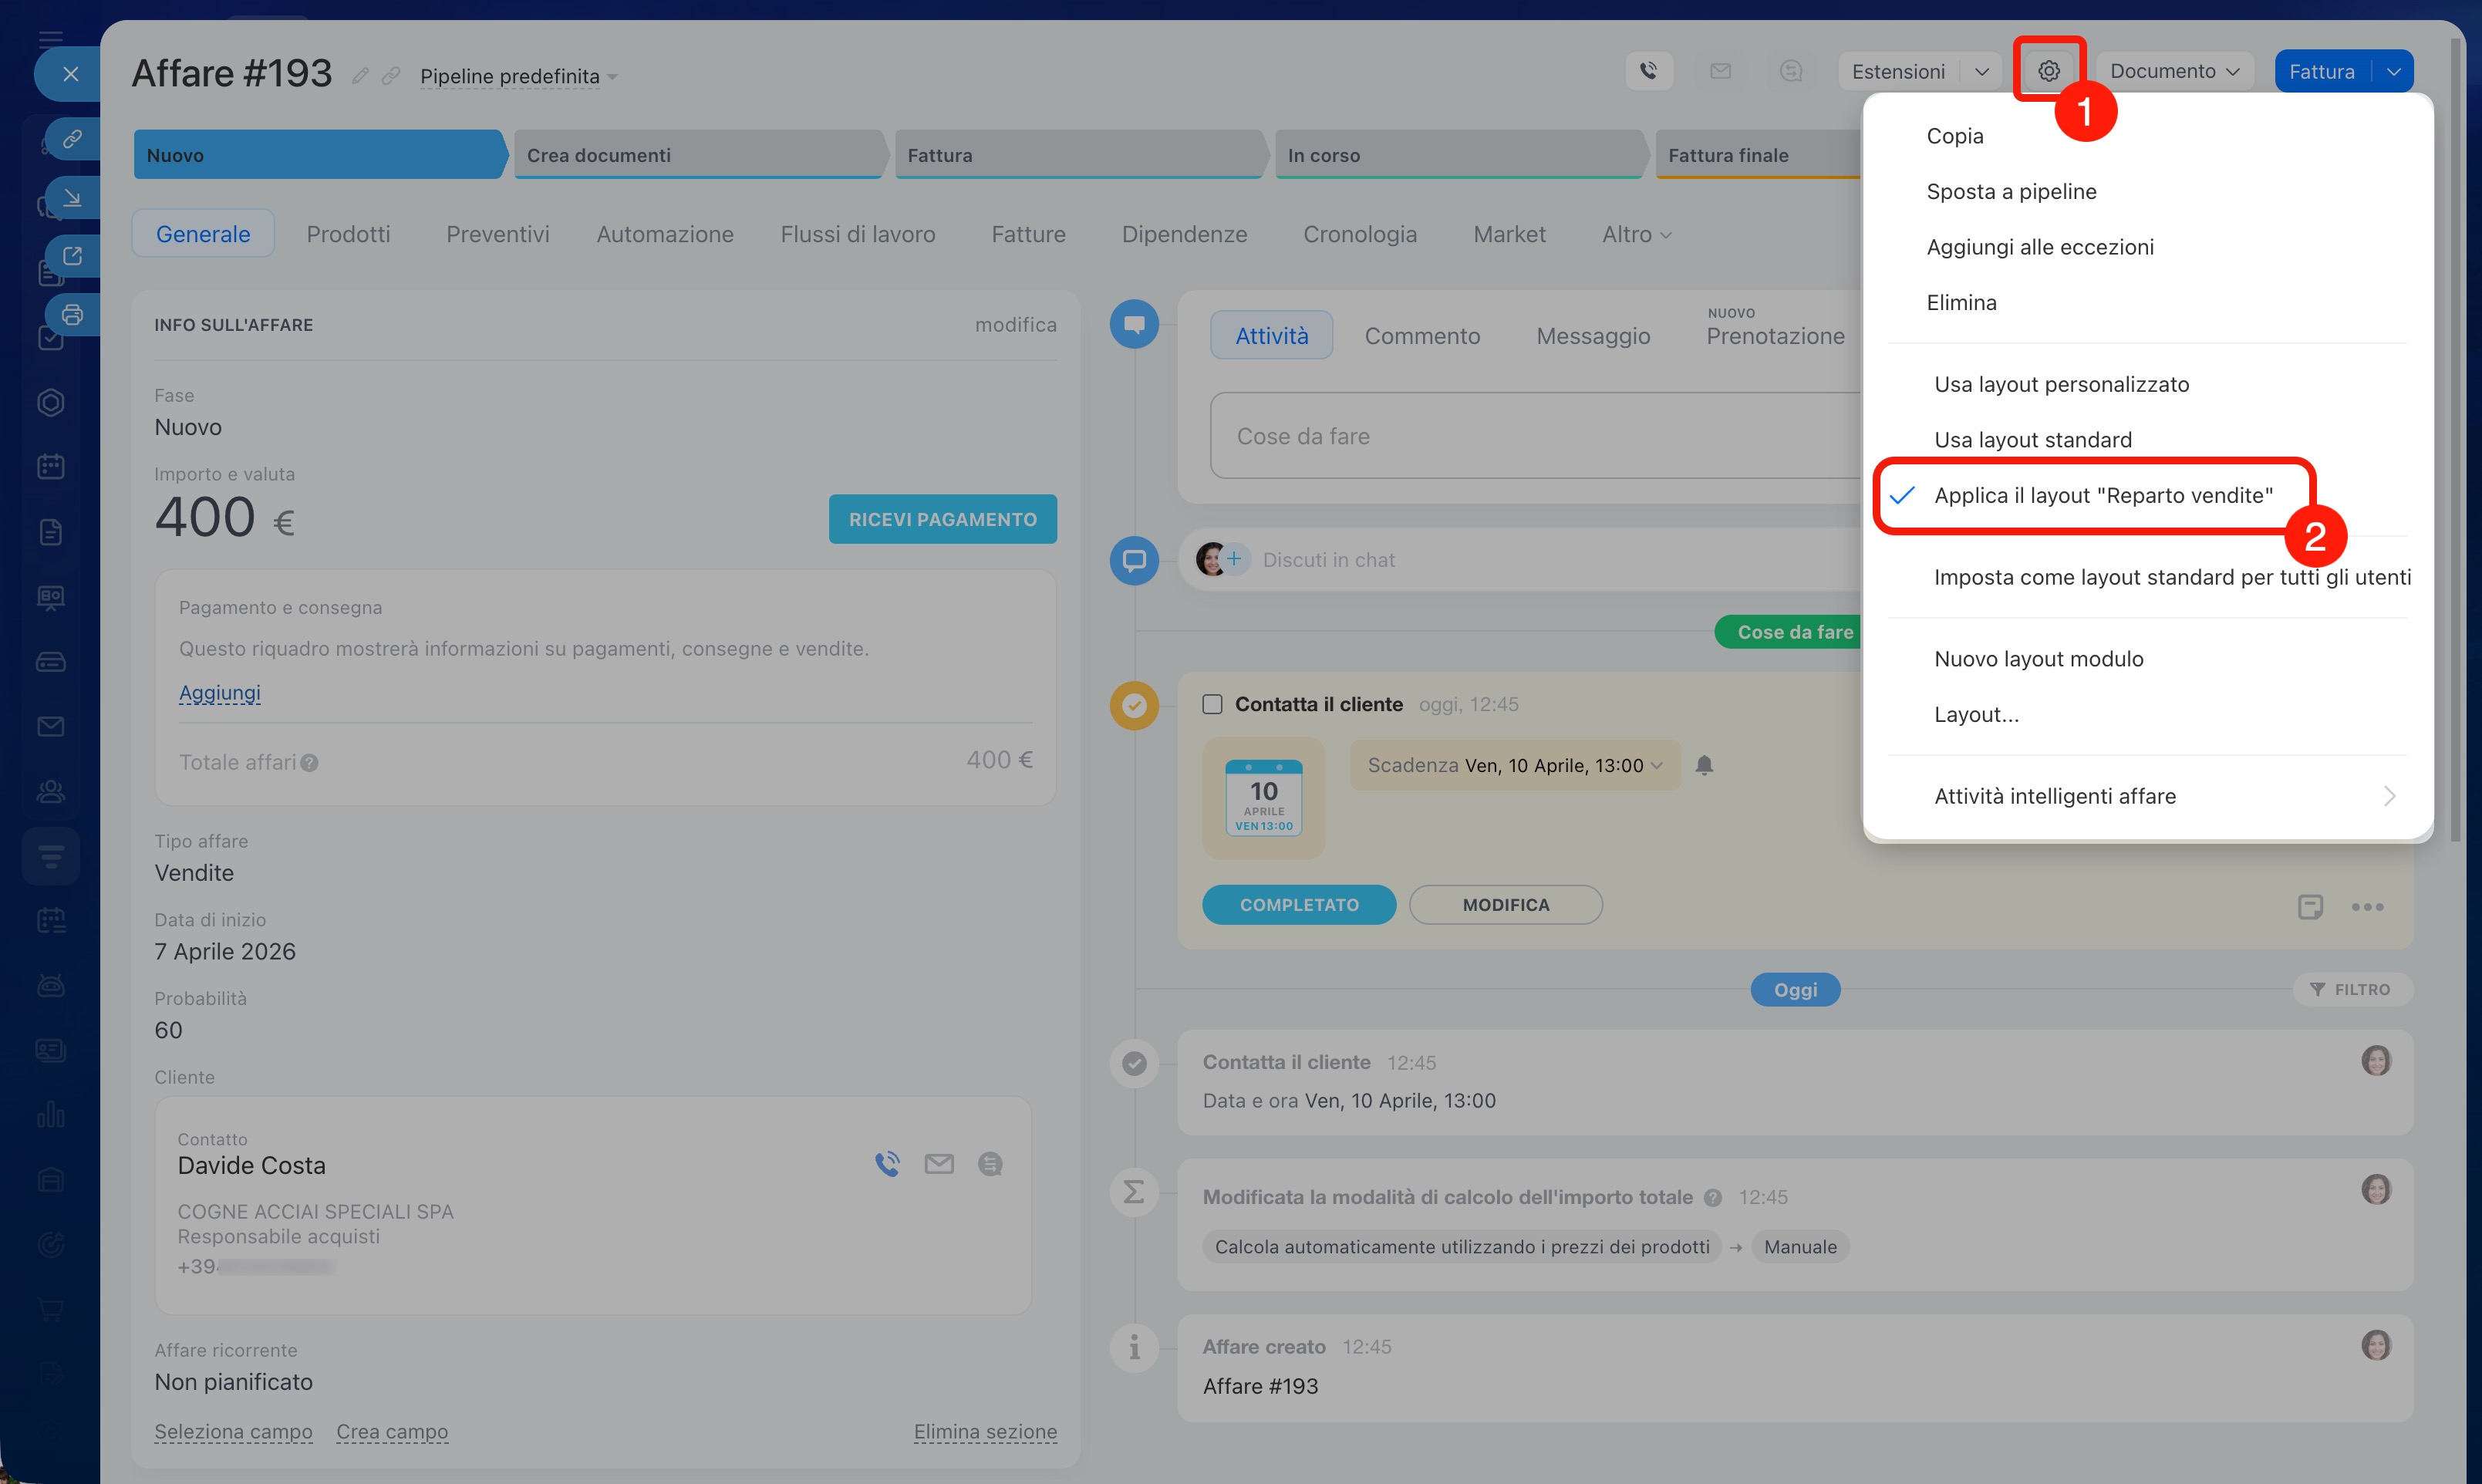Click the Crea campo link
The height and width of the screenshot is (1484, 2482).
[x=391, y=1431]
